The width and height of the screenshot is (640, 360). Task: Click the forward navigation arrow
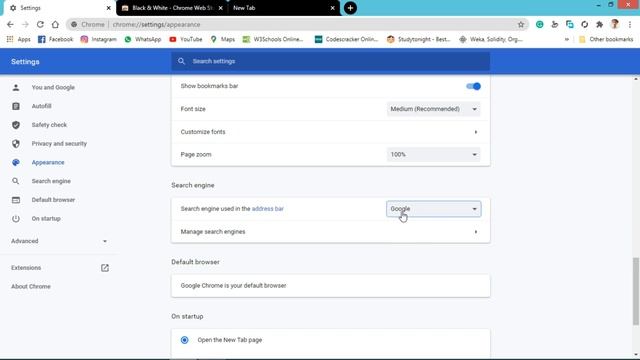pos(25,24)
